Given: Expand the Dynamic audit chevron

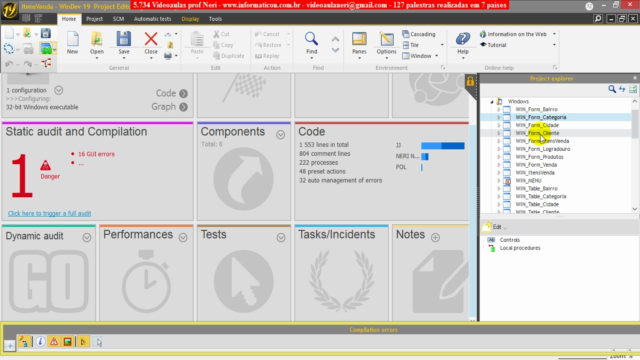Looking at the screenshot, I should [87, 238].
